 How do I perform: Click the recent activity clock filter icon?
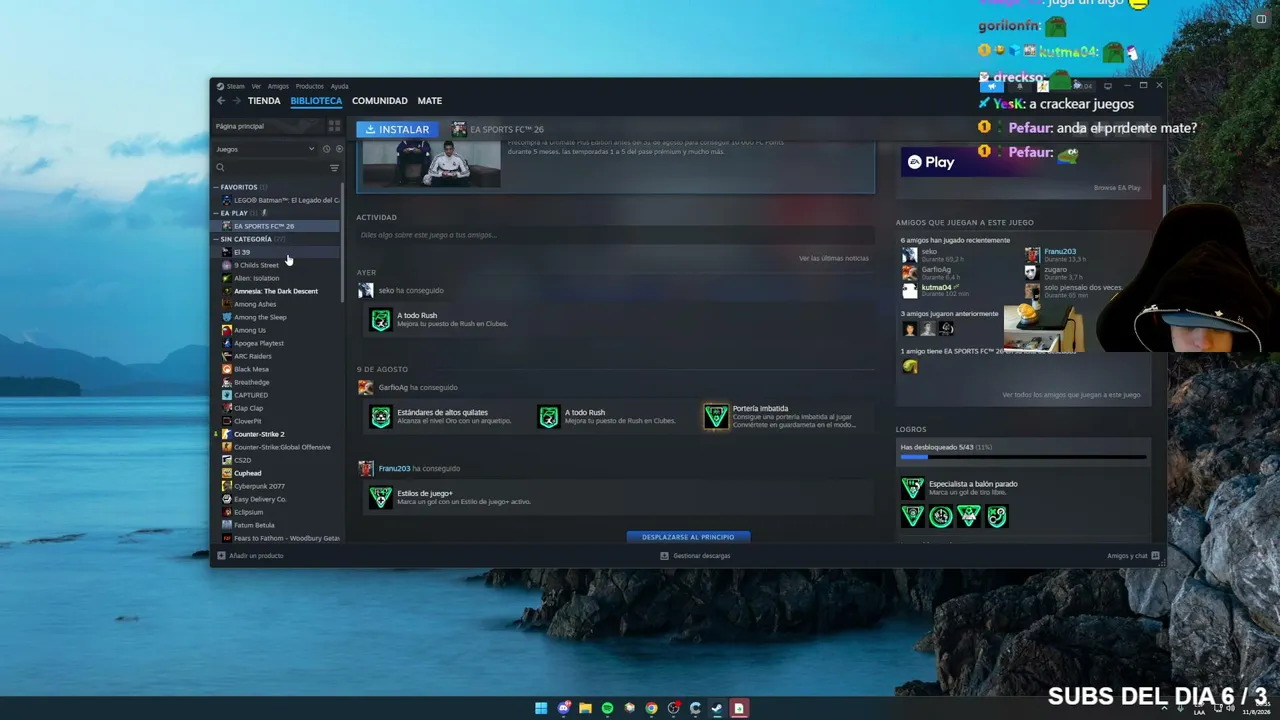(x=326, y=149)
